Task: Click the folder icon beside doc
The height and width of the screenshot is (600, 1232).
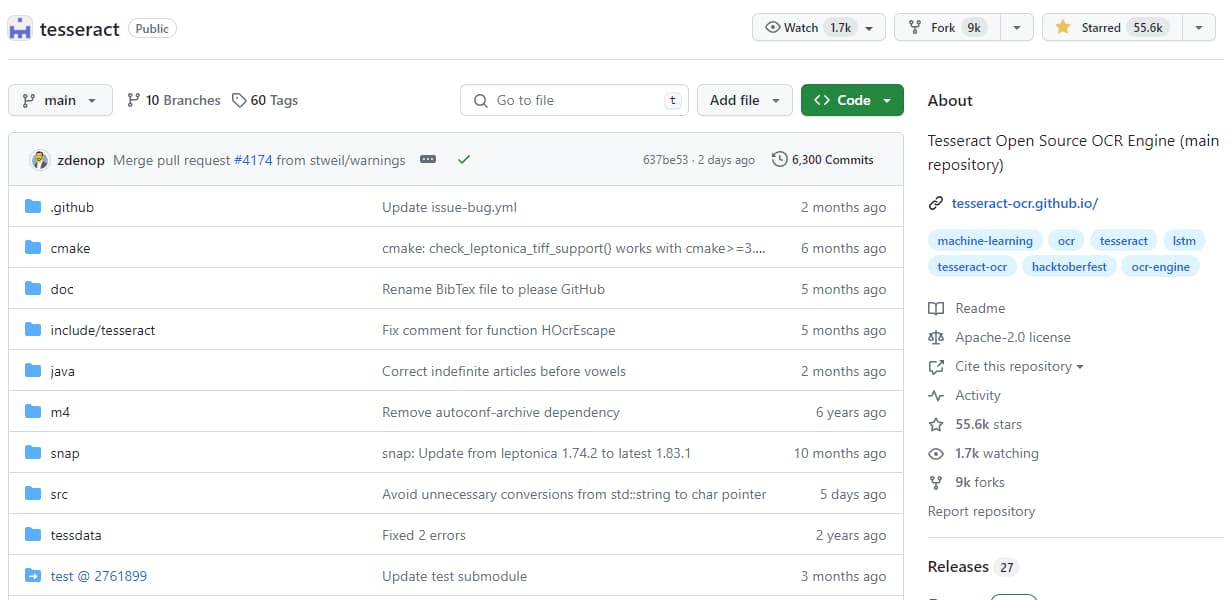Action: (33, 289)
